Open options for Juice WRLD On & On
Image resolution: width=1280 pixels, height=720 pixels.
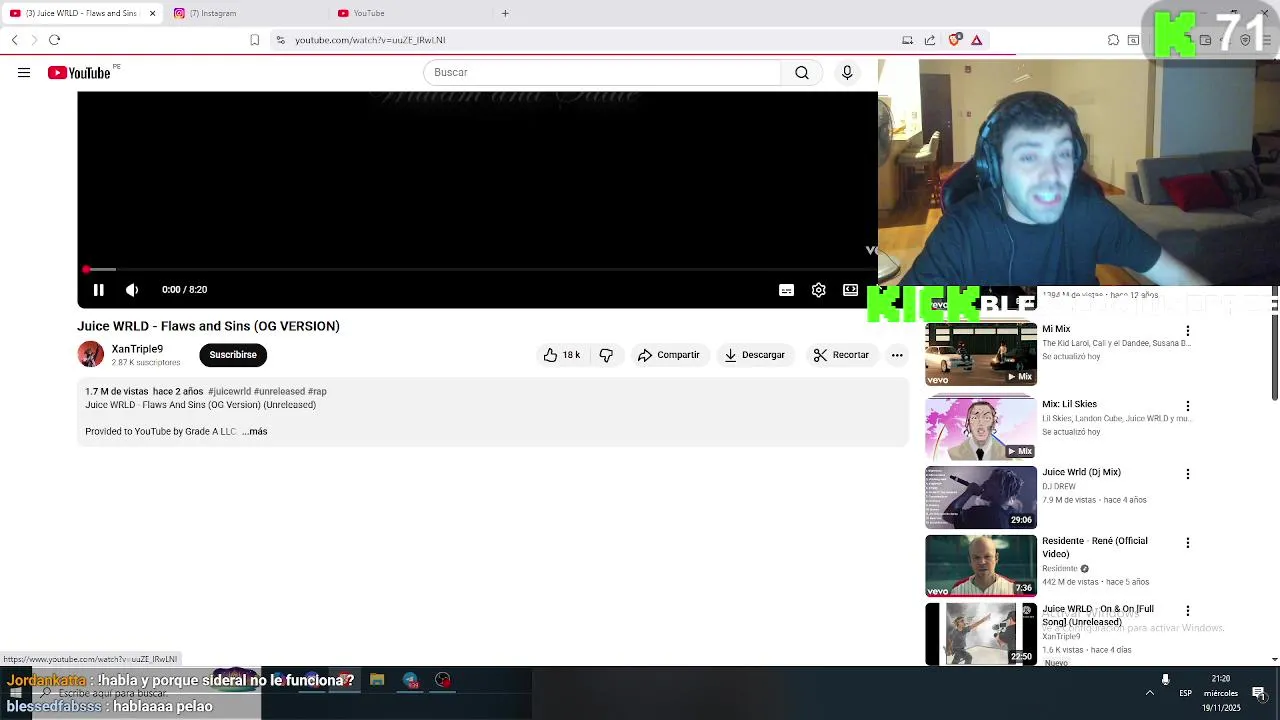[1188, 611]
